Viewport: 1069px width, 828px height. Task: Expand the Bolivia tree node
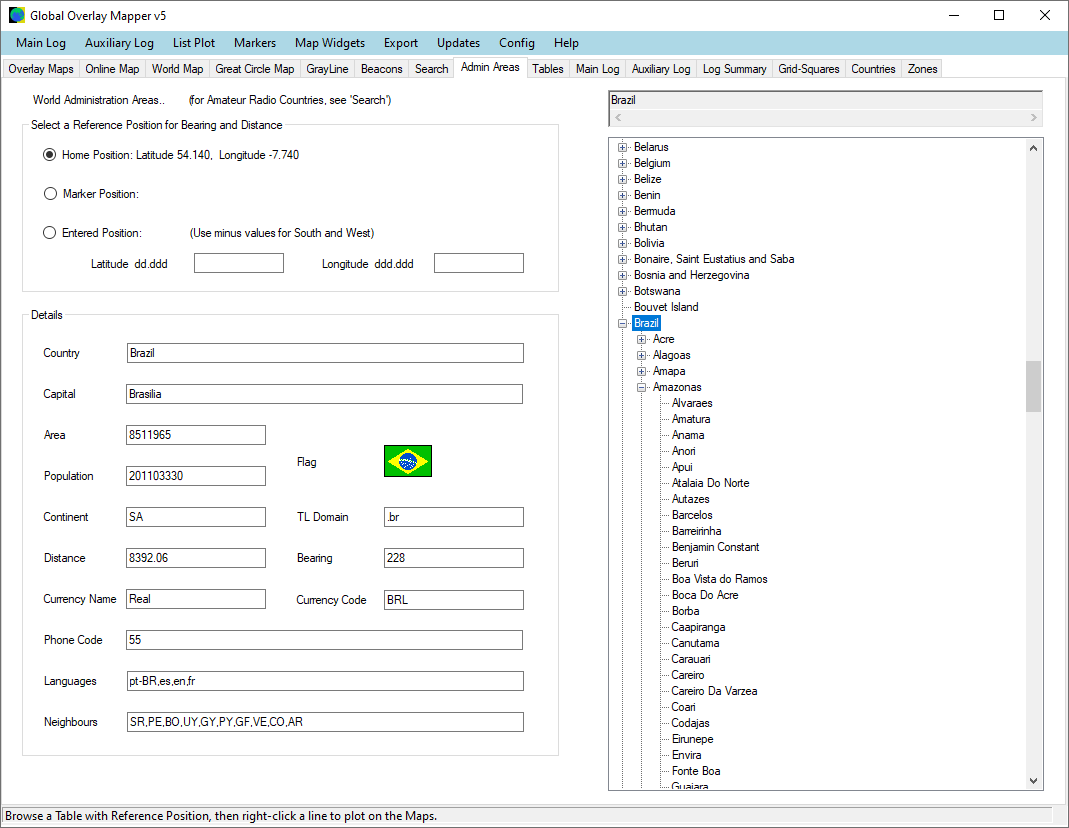coord(622,243)
